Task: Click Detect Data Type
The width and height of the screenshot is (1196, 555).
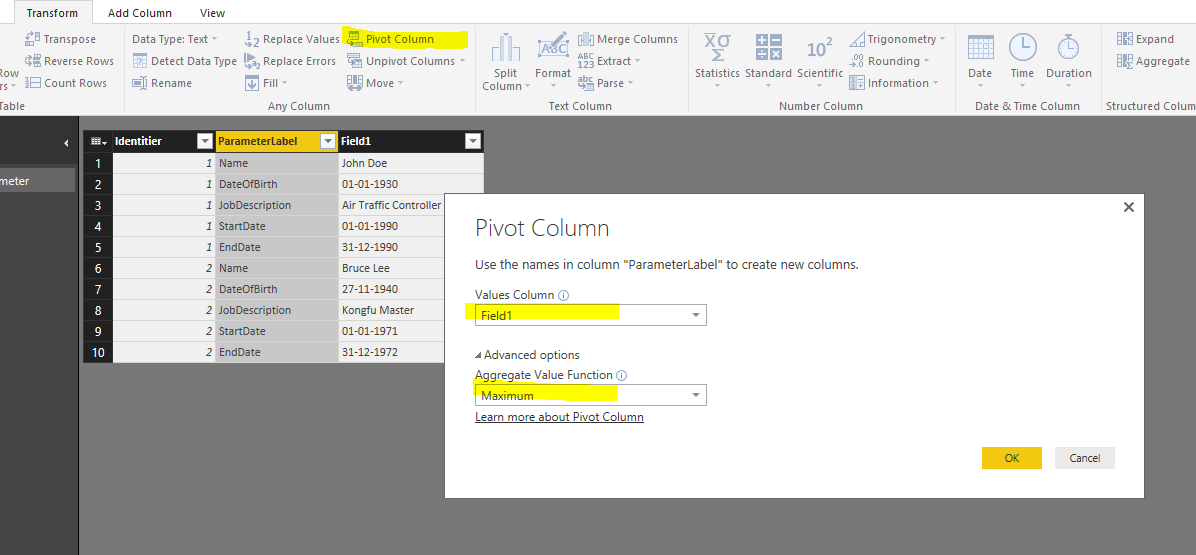Action: click(185, 61)
